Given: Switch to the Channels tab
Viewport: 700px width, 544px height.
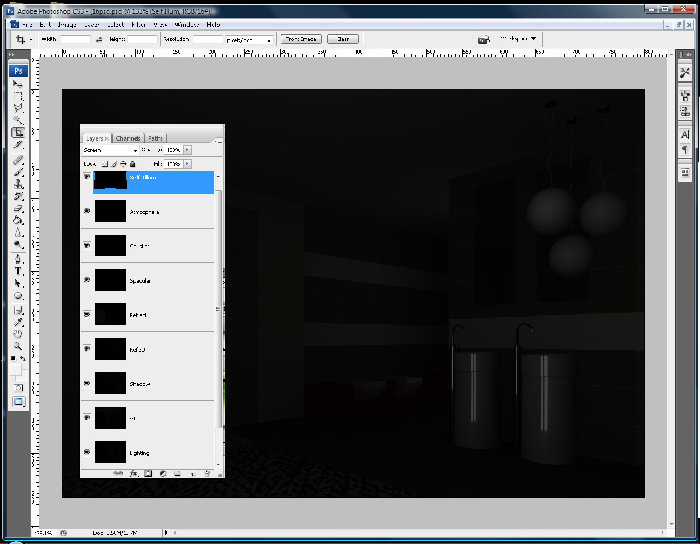Looking at the screenshot, I should coord(128,138).
